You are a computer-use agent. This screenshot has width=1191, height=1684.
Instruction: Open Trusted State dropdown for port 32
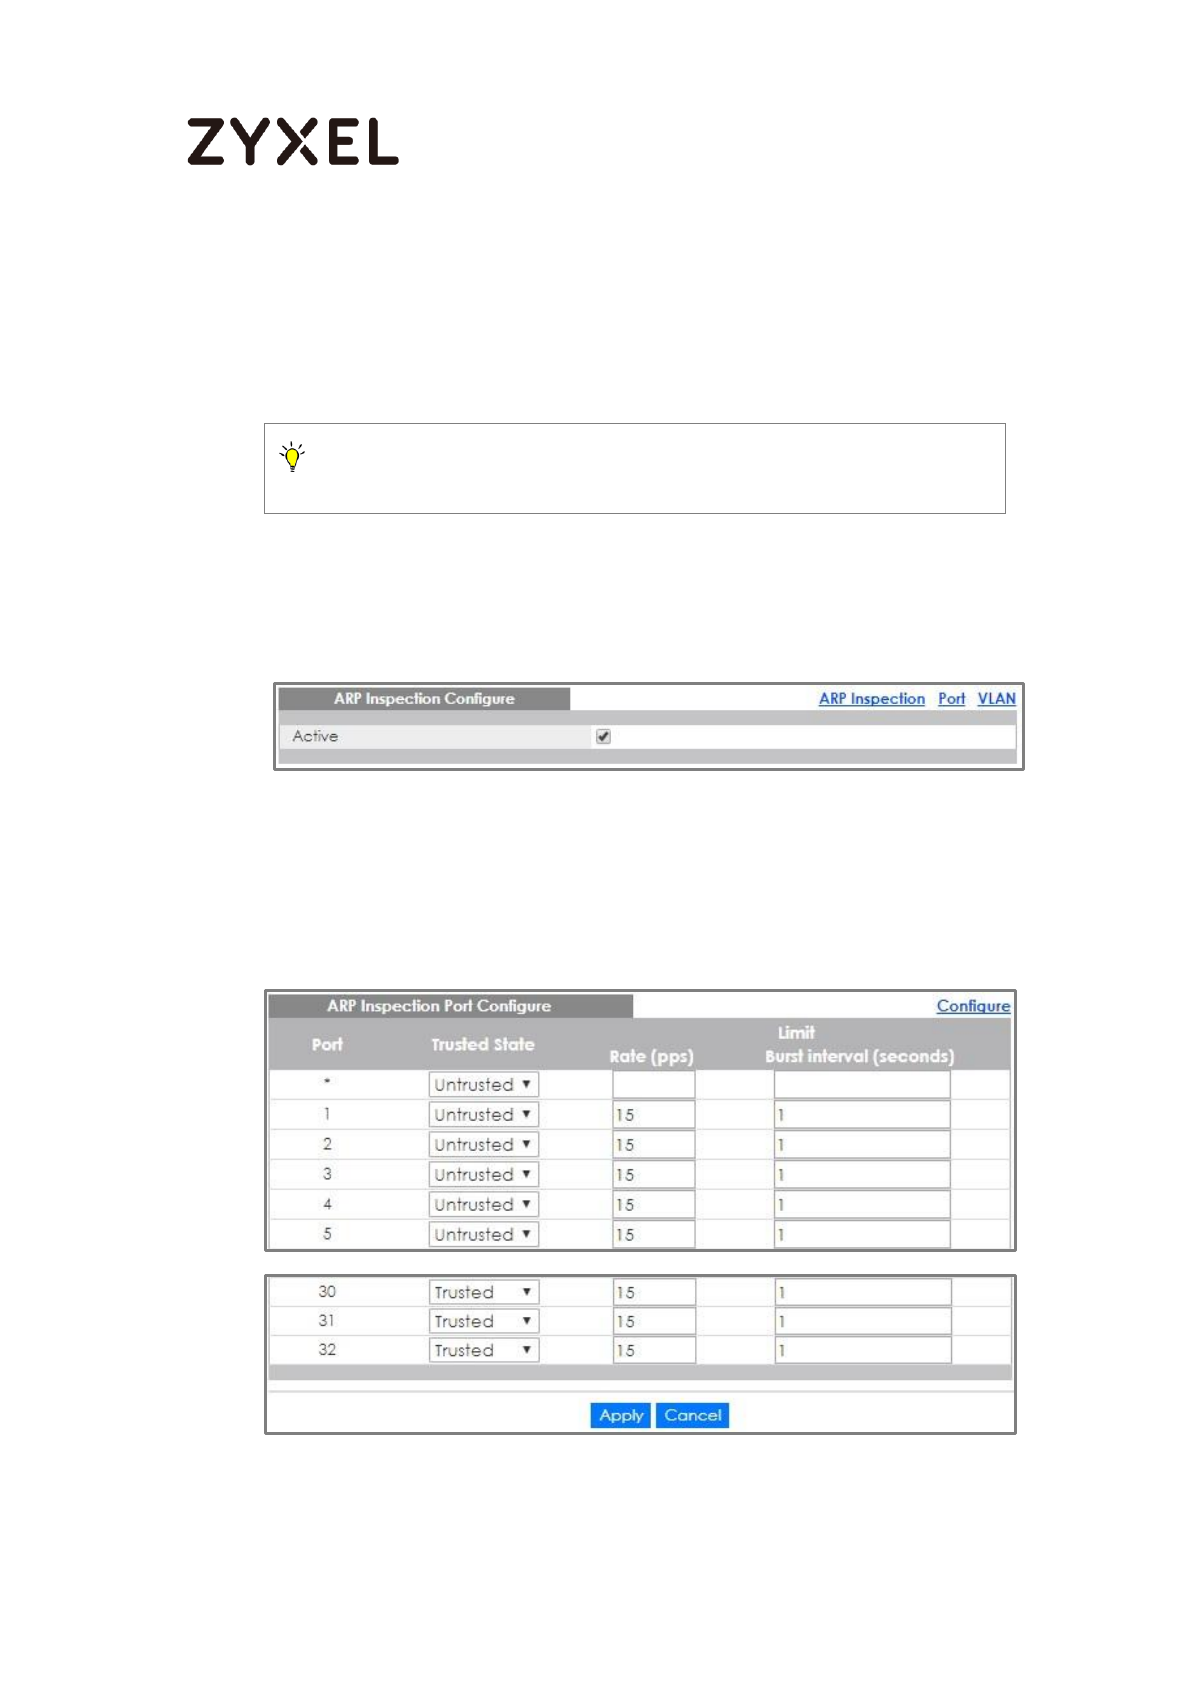click(483, 1350)
